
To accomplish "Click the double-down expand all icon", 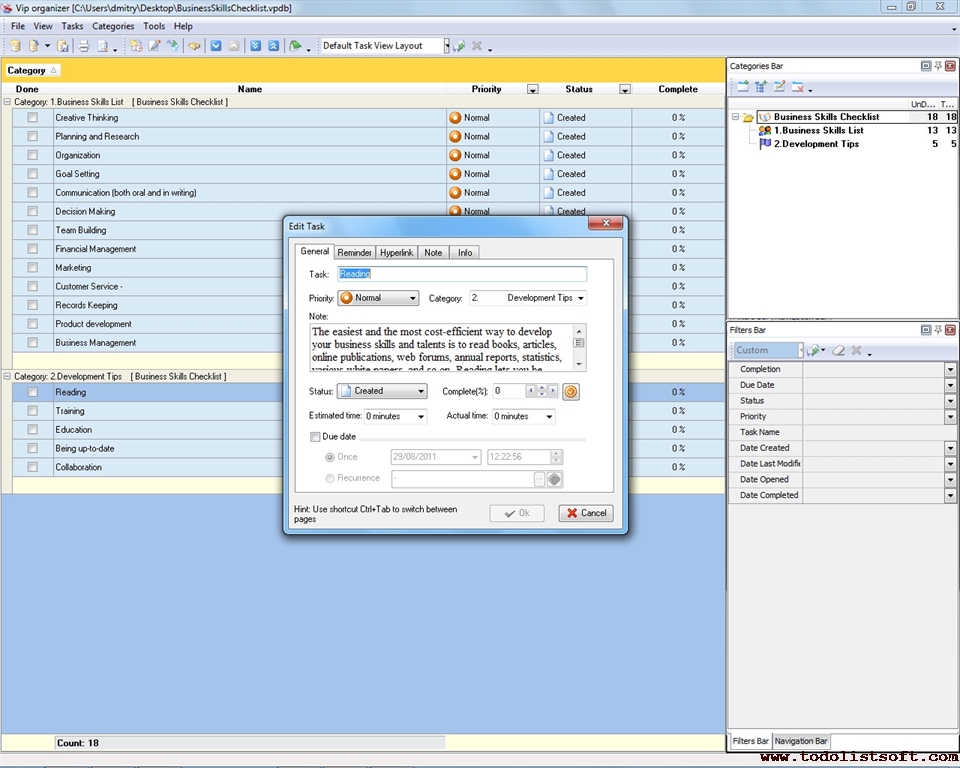I will click(256, 46).
